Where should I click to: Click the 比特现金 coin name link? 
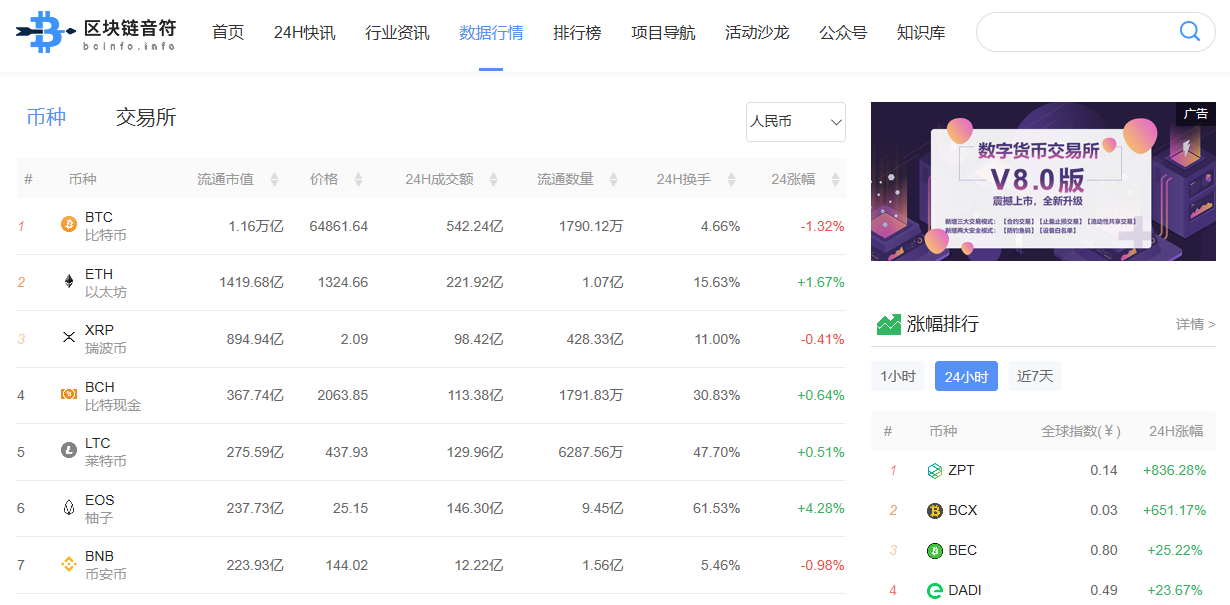click(x=113, y=405)
